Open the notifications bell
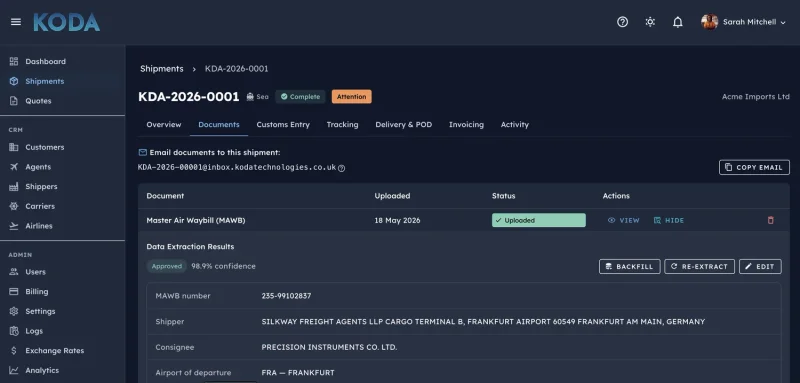The image size is (800, 383). 678,22
